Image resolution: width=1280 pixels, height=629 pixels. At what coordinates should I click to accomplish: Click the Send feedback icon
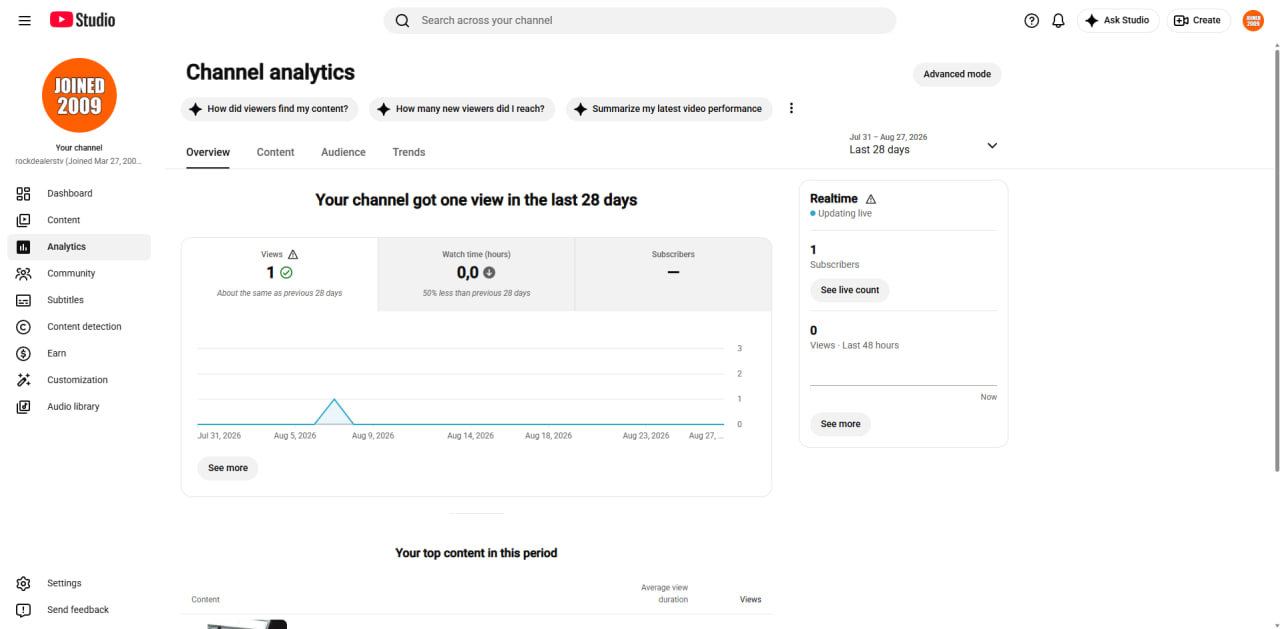click(x=24, y=610)
